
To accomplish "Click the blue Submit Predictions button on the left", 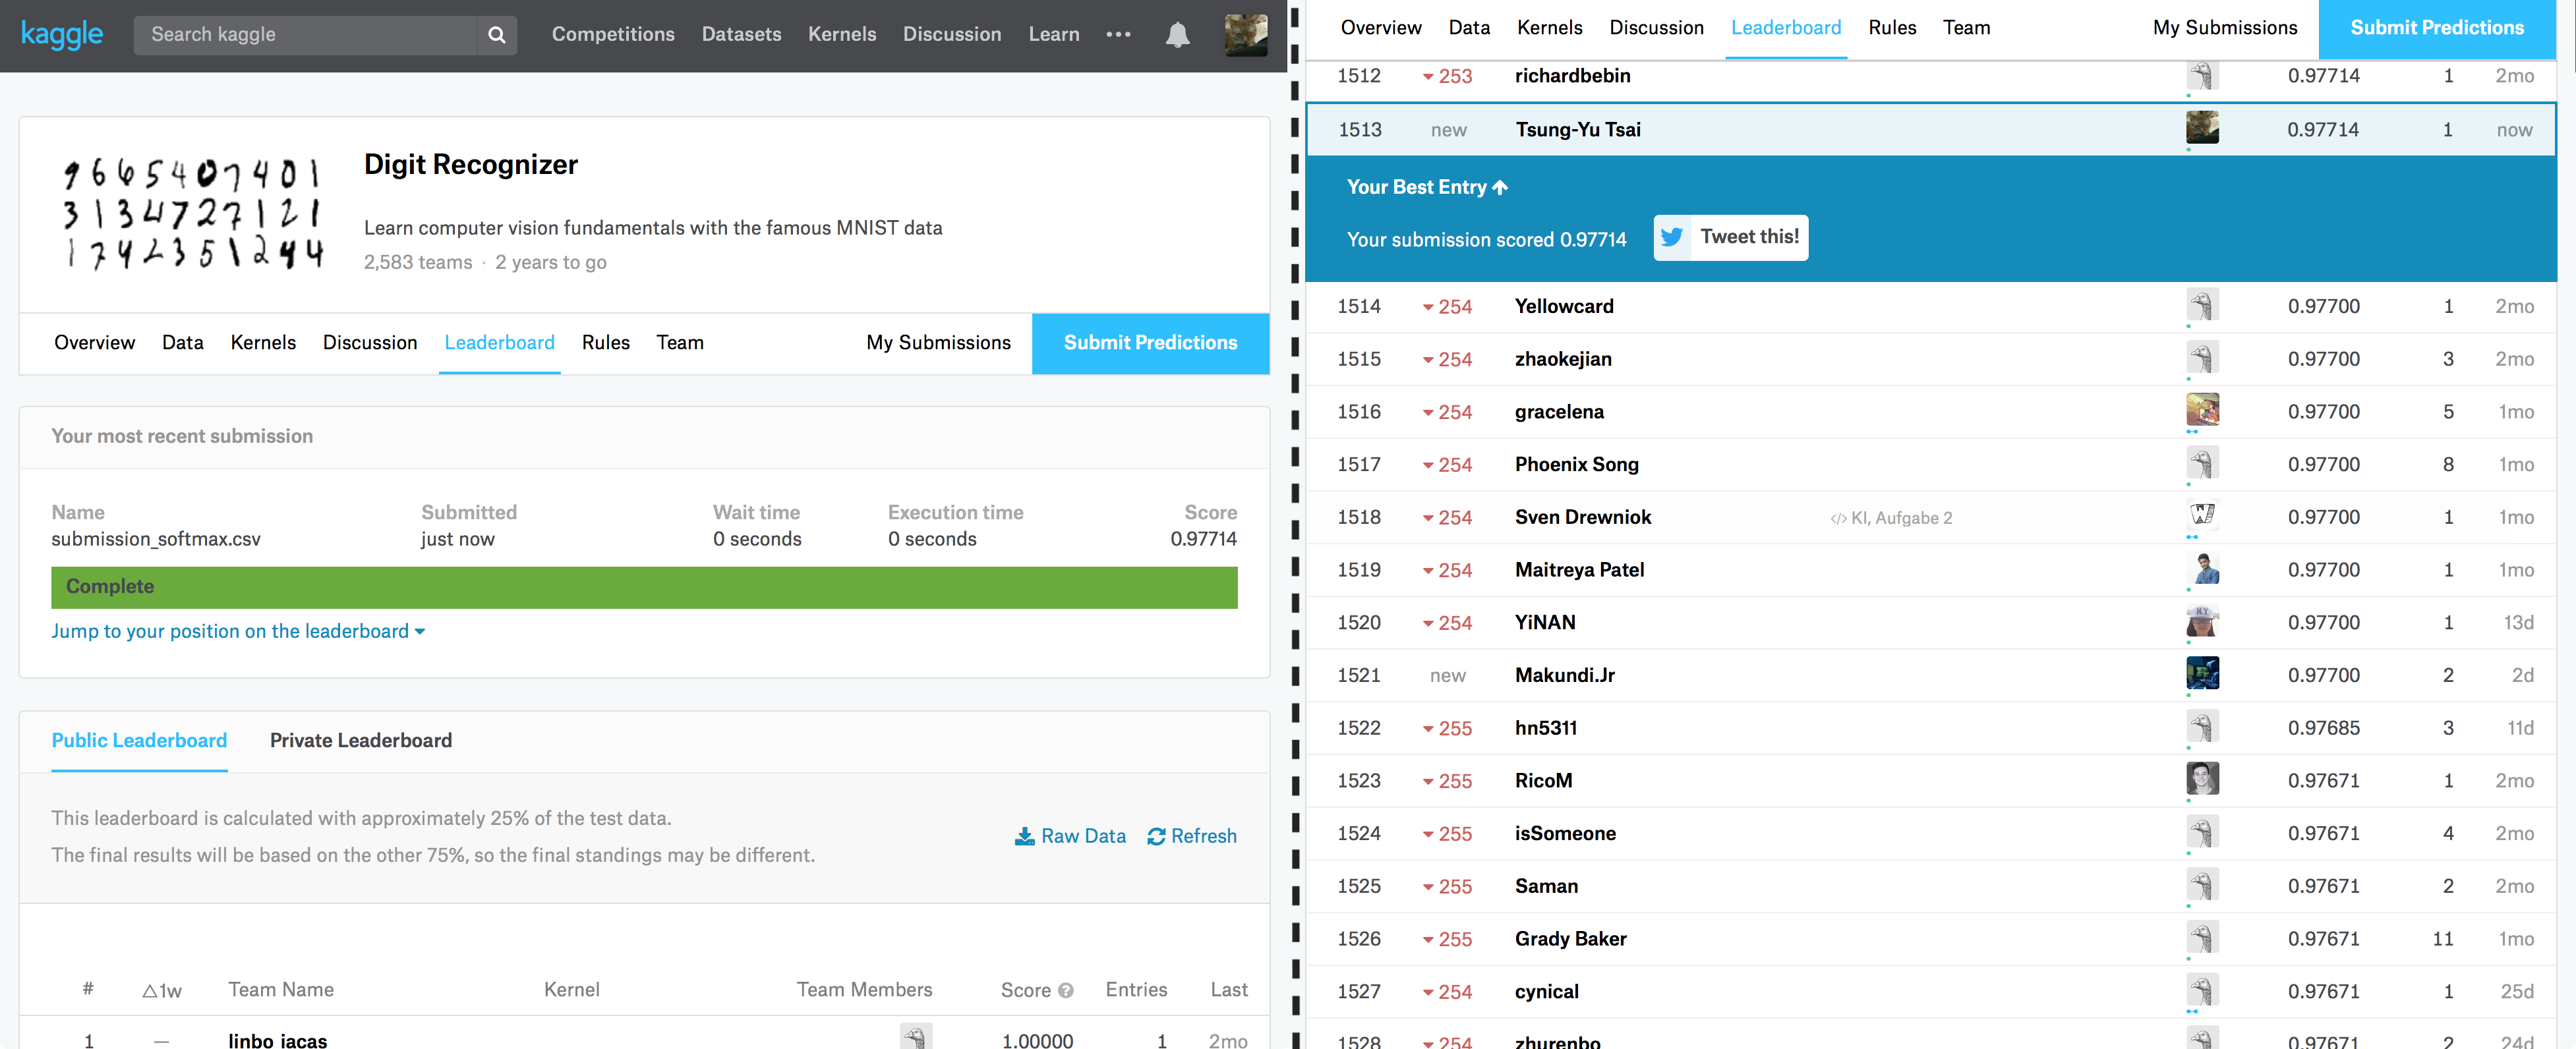I will click(x=1150, y=343).
